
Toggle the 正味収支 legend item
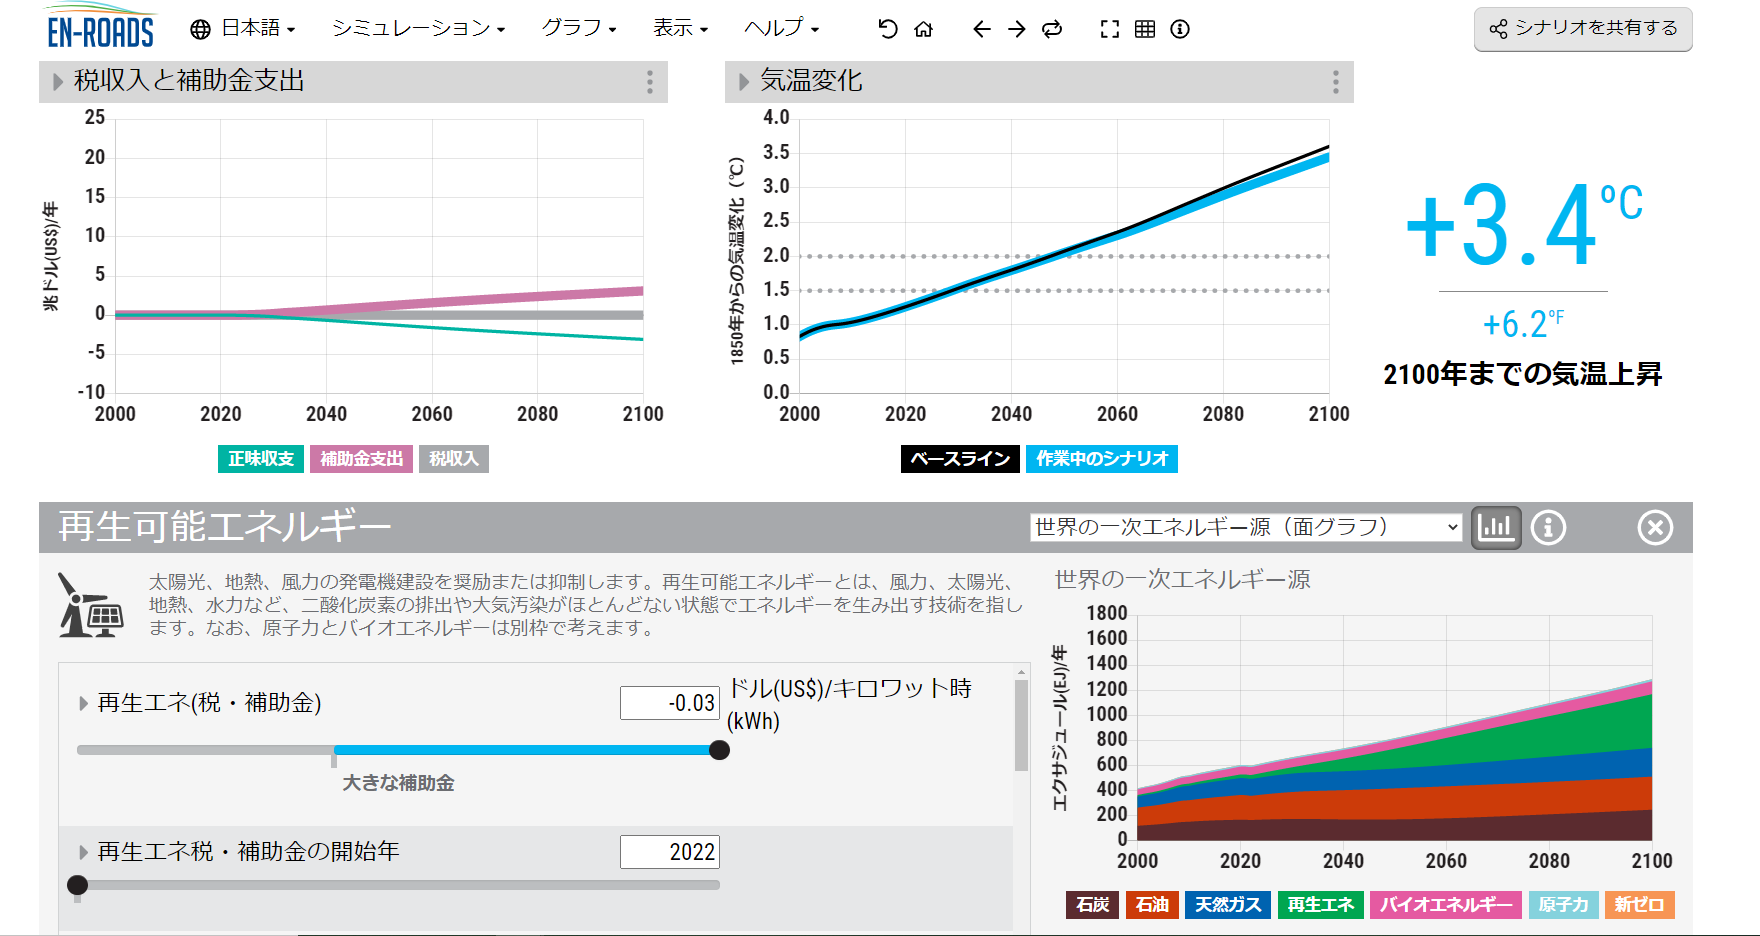coord(260,459)
